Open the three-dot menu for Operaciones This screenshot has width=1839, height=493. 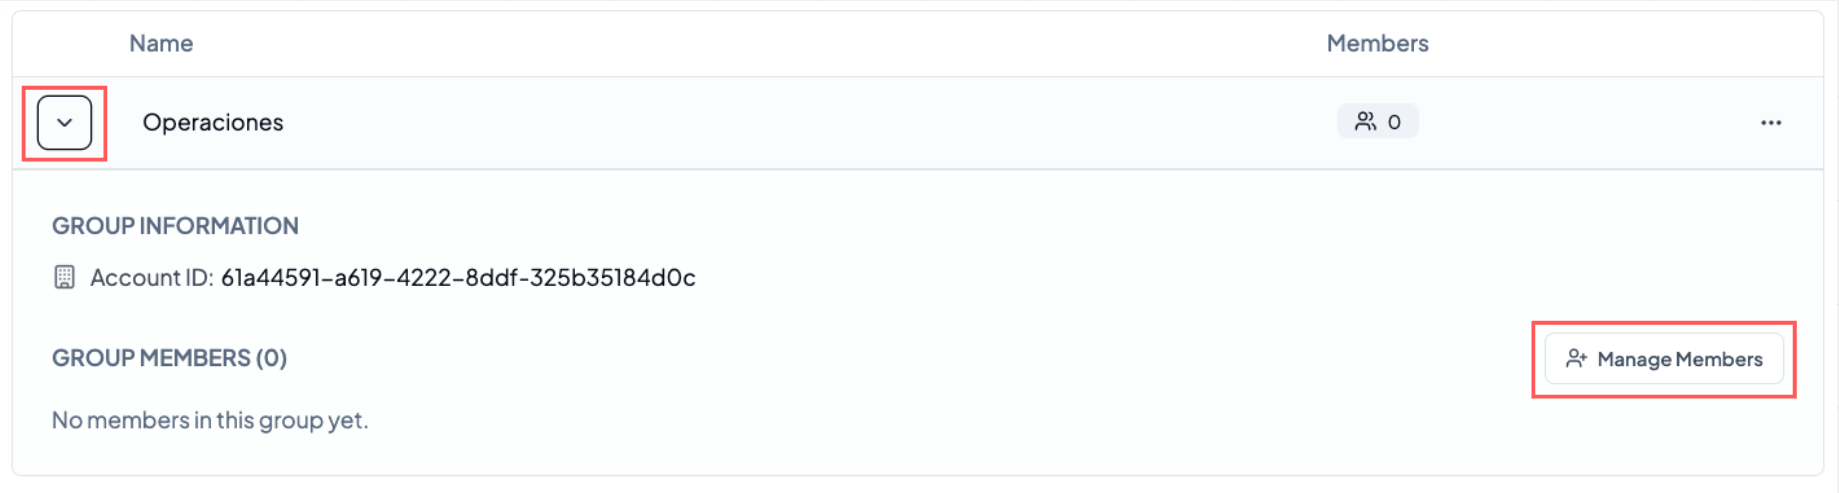click(1770, 123)
